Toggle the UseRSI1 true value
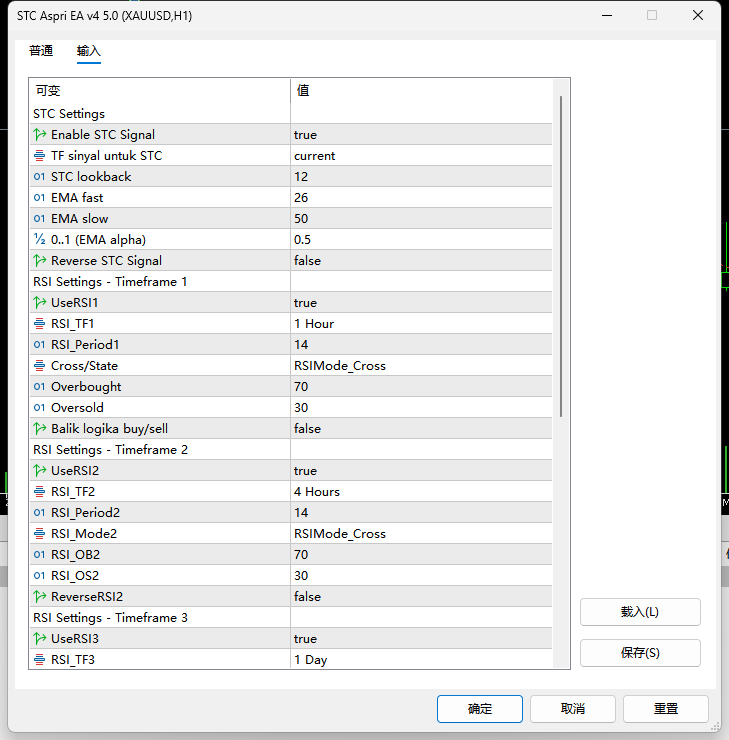The image size is (729, 740). click(x=421, y=303)
